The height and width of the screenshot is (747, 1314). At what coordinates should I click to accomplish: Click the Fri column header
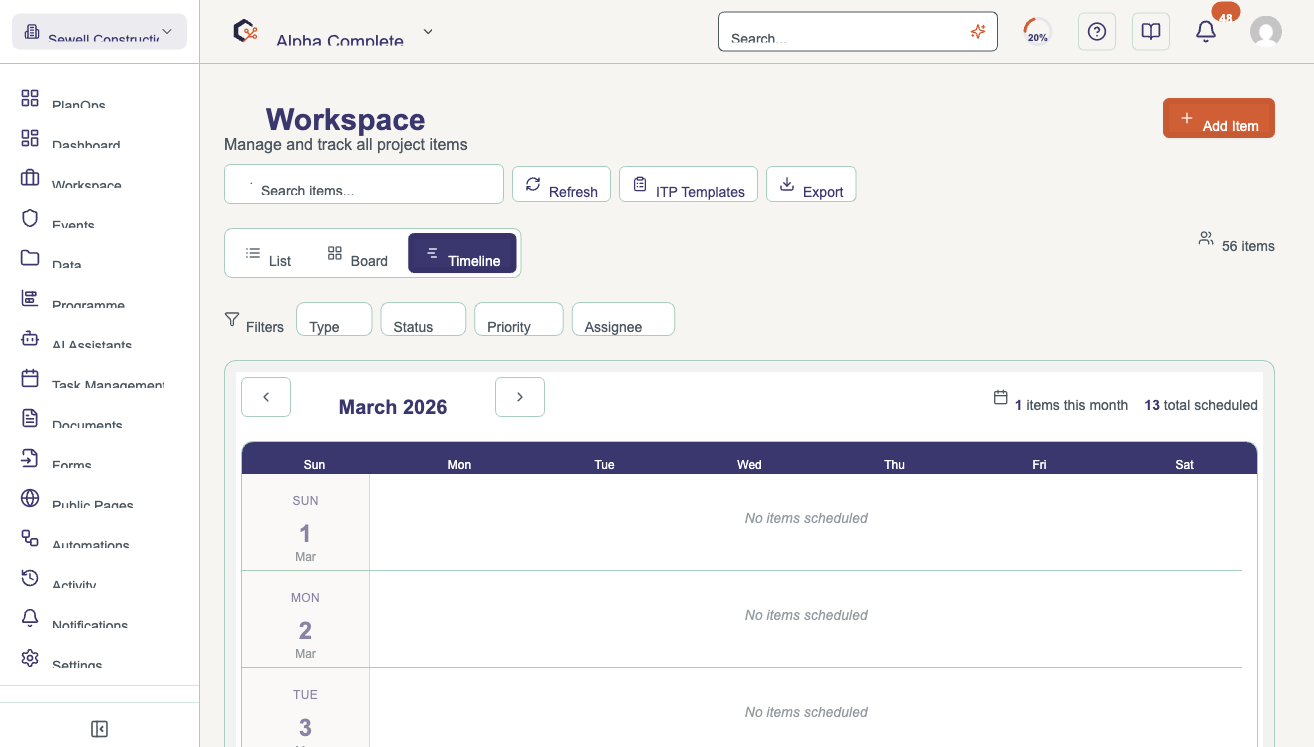1039,464
